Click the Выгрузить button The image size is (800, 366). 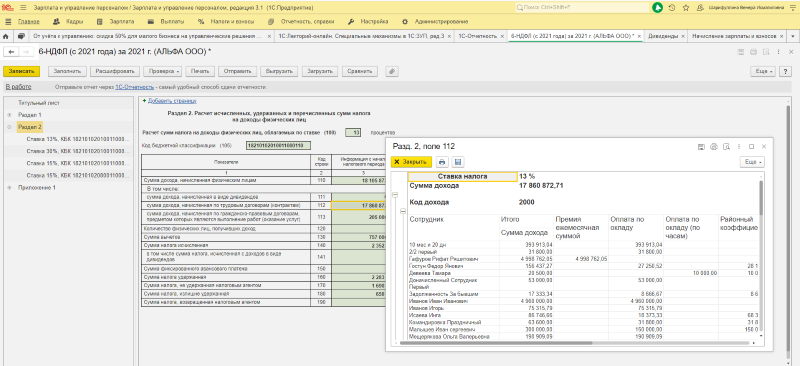tap(279, 71)
